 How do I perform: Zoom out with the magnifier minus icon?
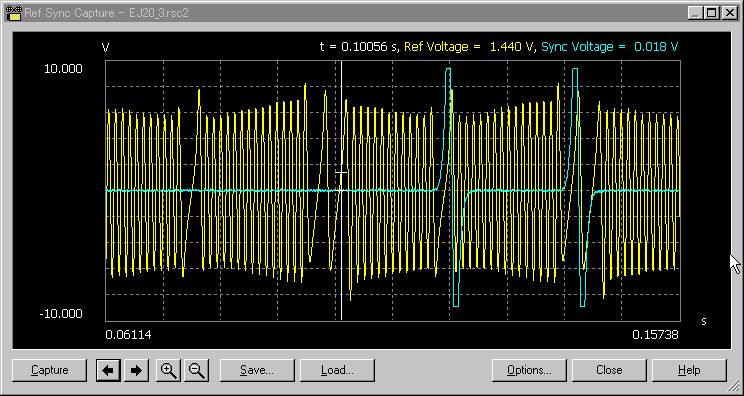[x=196, y=370]
